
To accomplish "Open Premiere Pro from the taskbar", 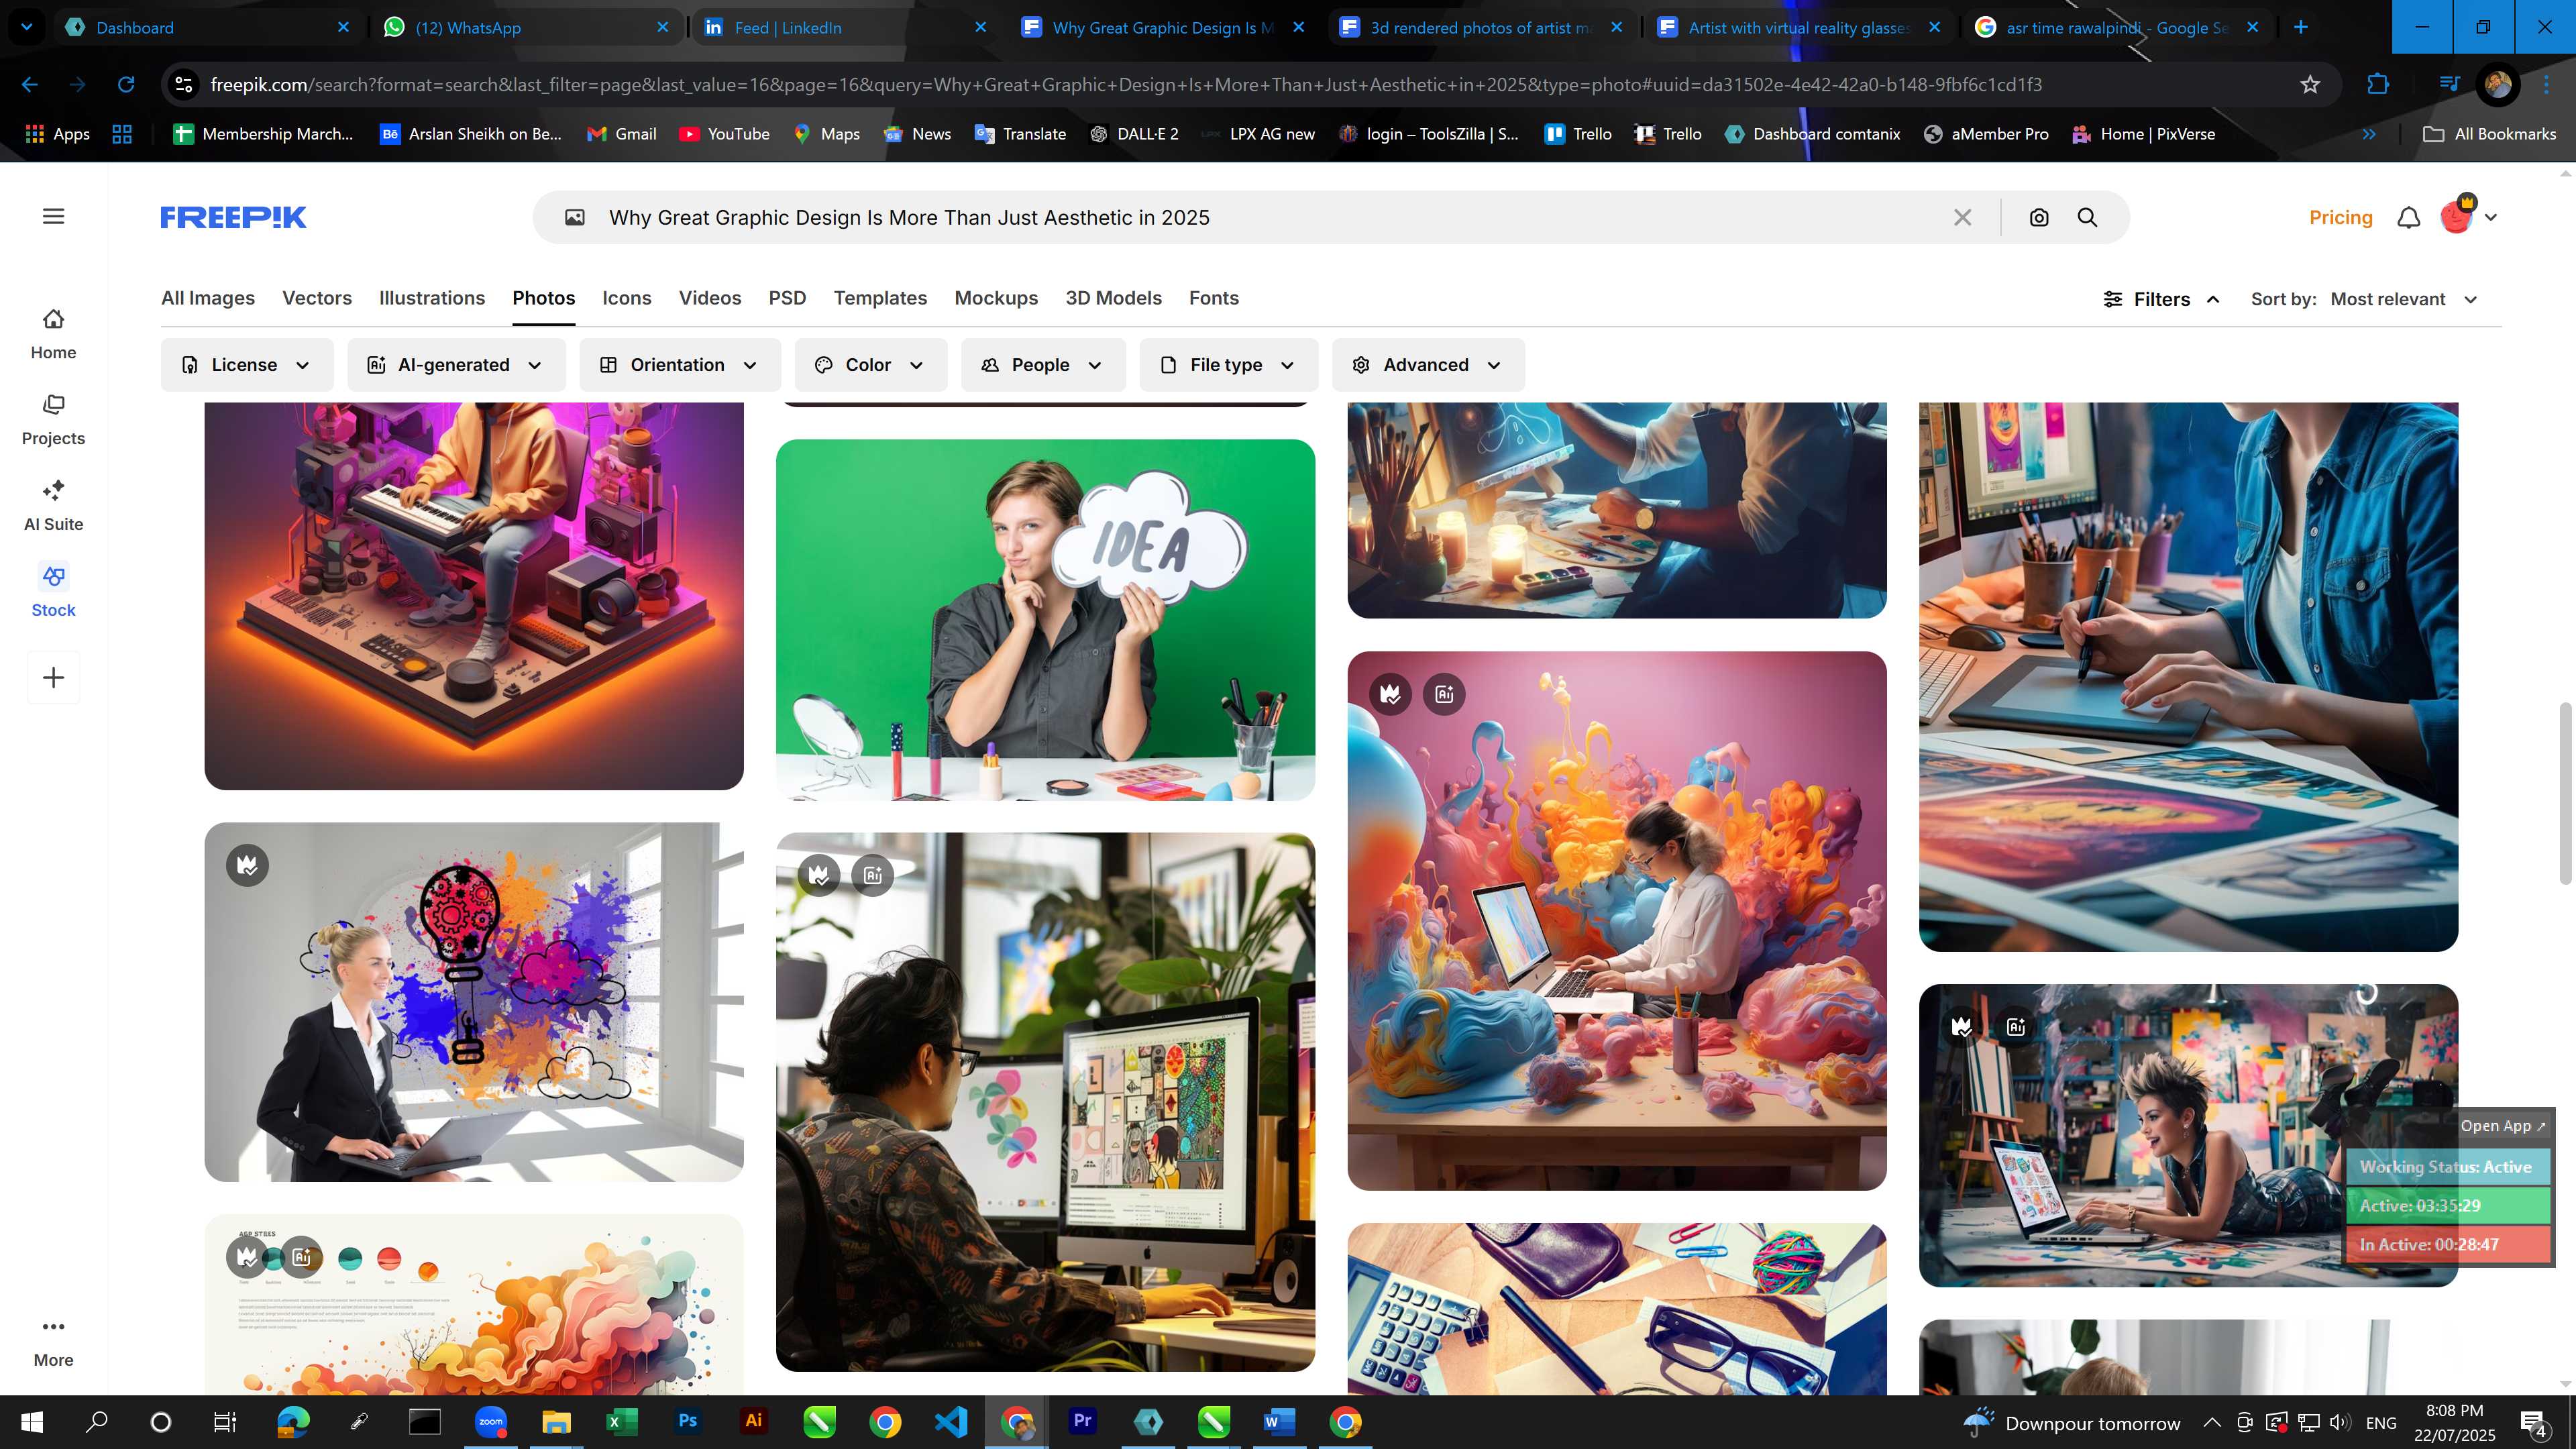I will click(x=1082, y=1421).
